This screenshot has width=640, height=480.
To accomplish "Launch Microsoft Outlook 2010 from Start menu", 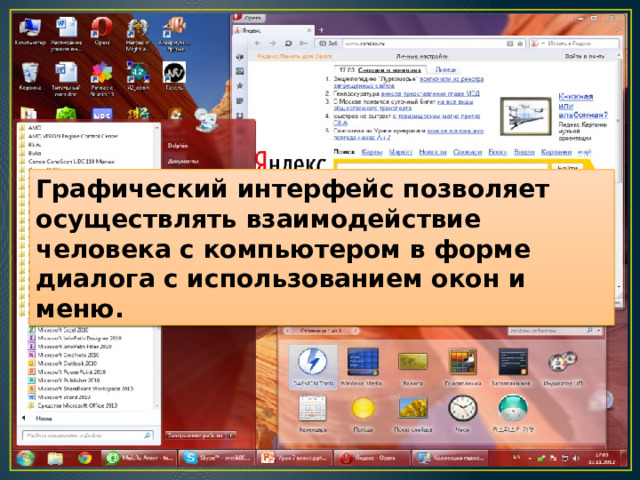I will coord(62,363).
